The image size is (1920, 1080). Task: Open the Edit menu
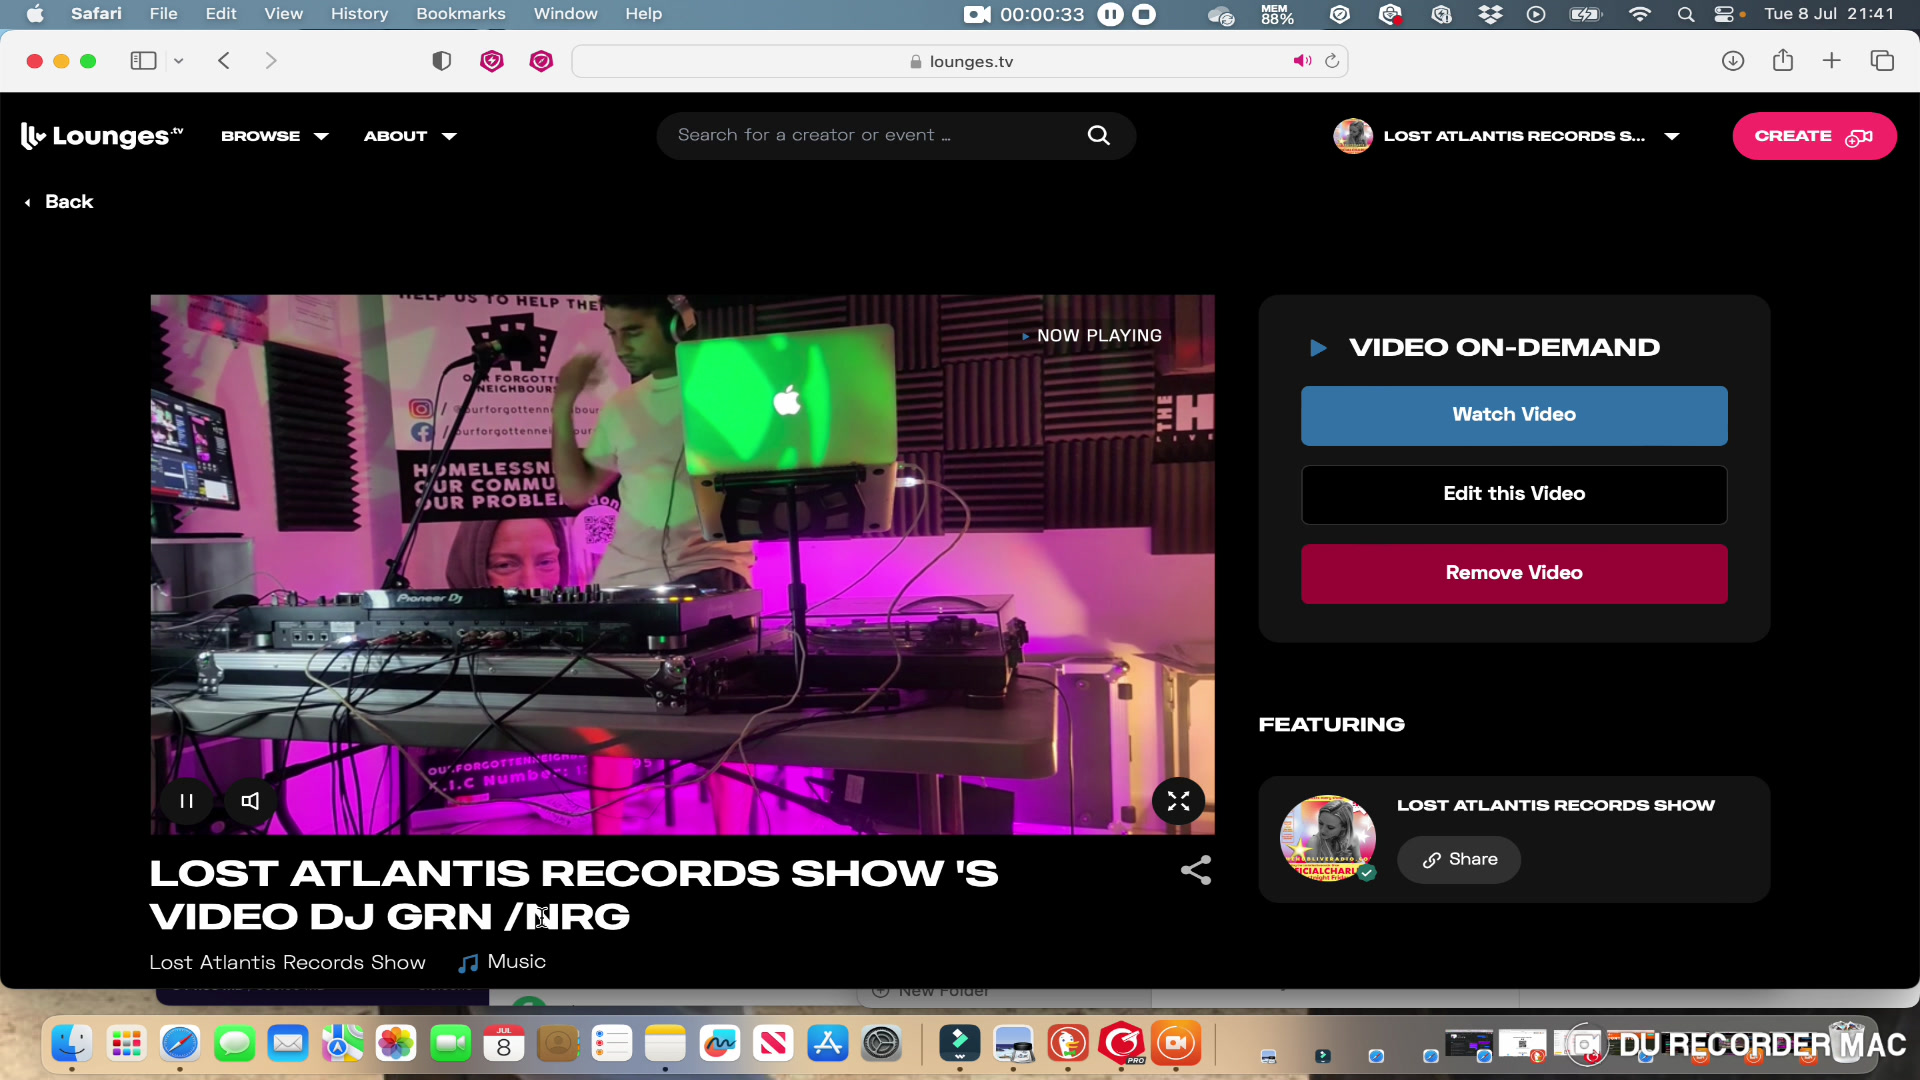click(x=221, y=14)
